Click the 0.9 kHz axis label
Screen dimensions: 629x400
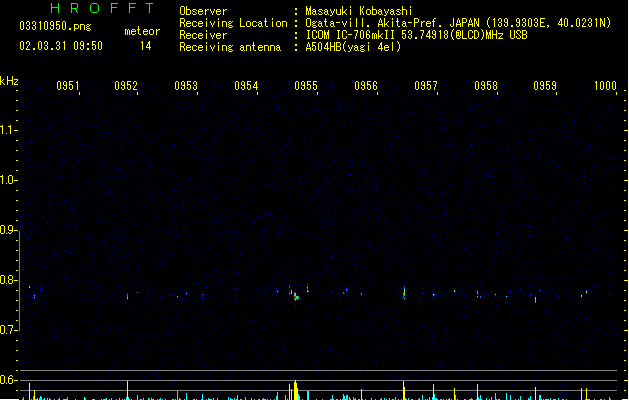(8, 230)
